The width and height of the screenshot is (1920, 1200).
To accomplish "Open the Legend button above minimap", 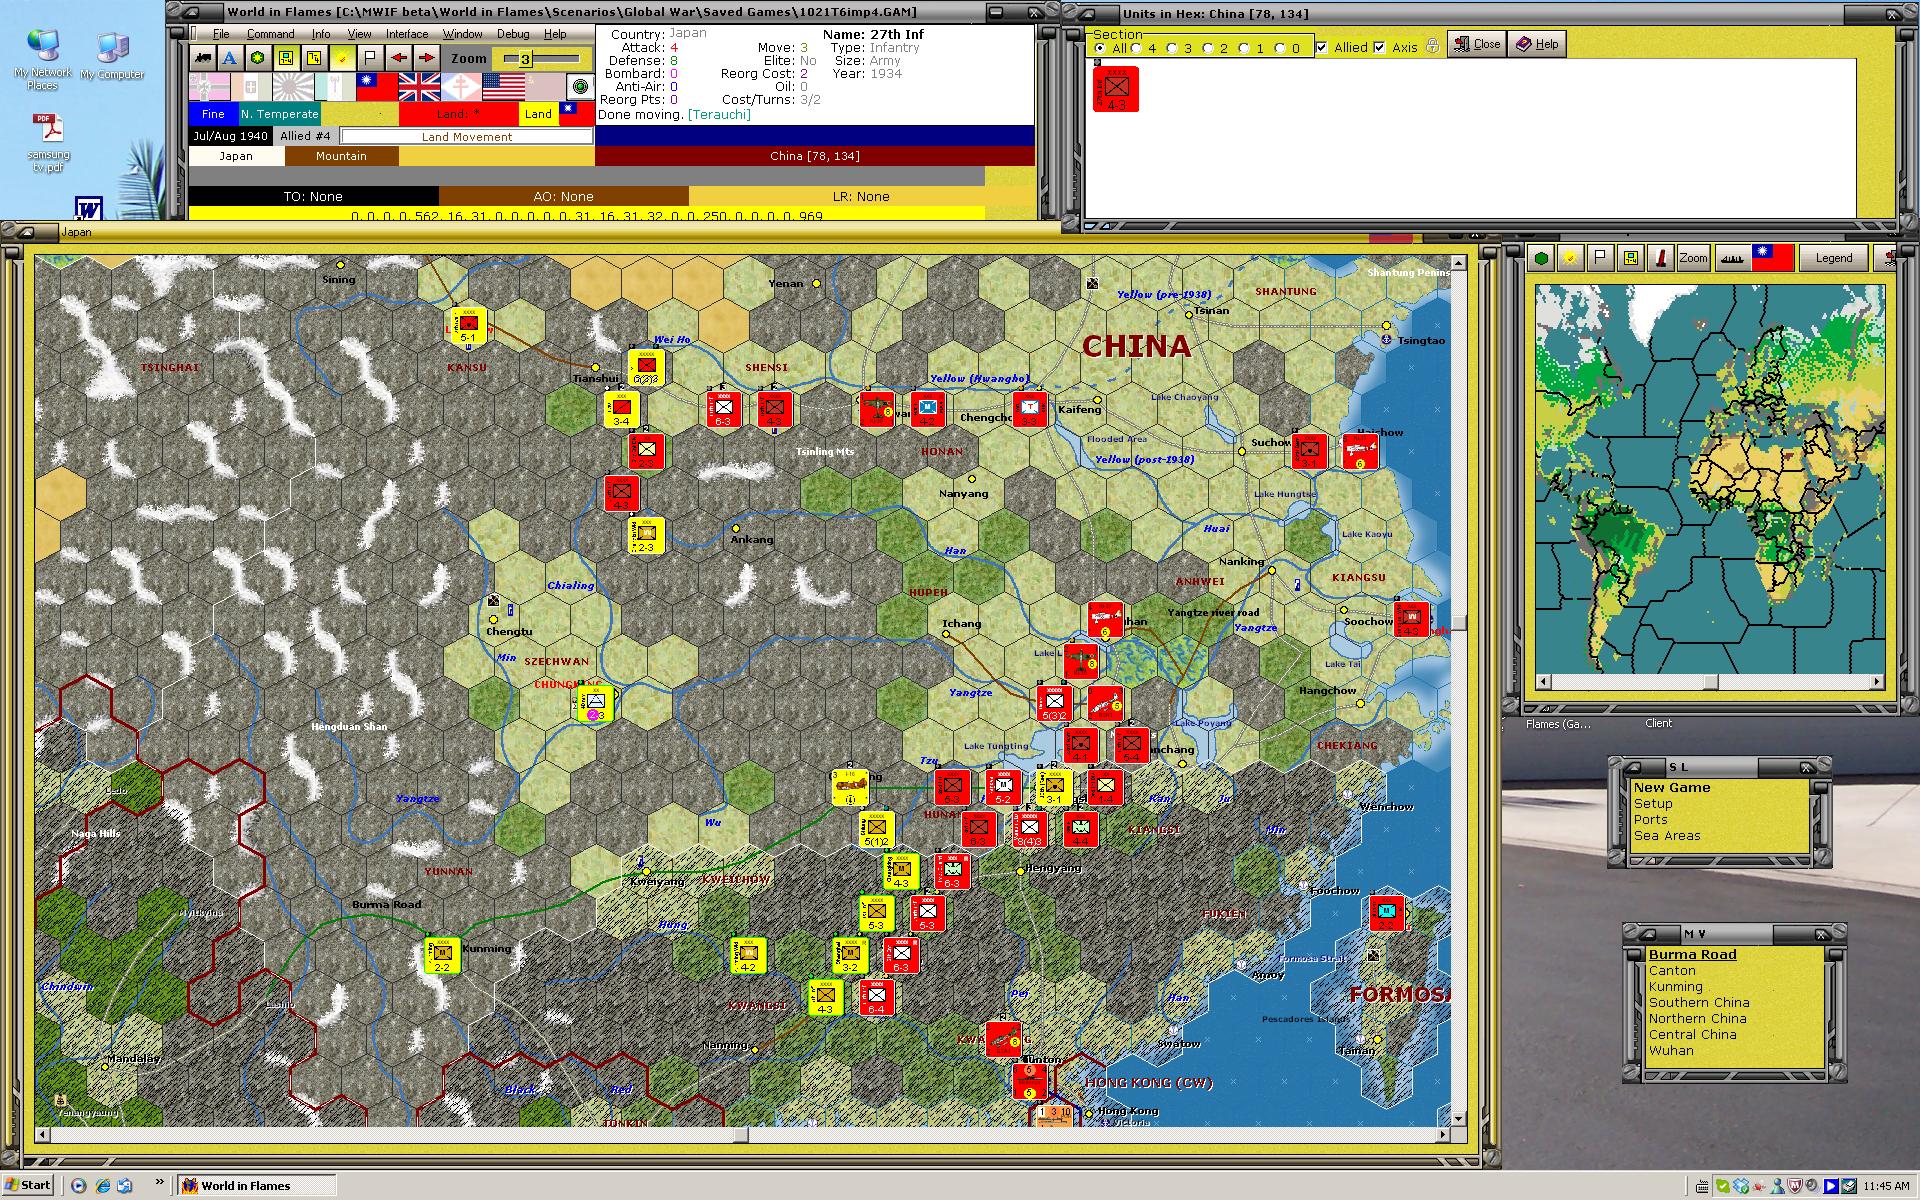I will (1833, 258).
